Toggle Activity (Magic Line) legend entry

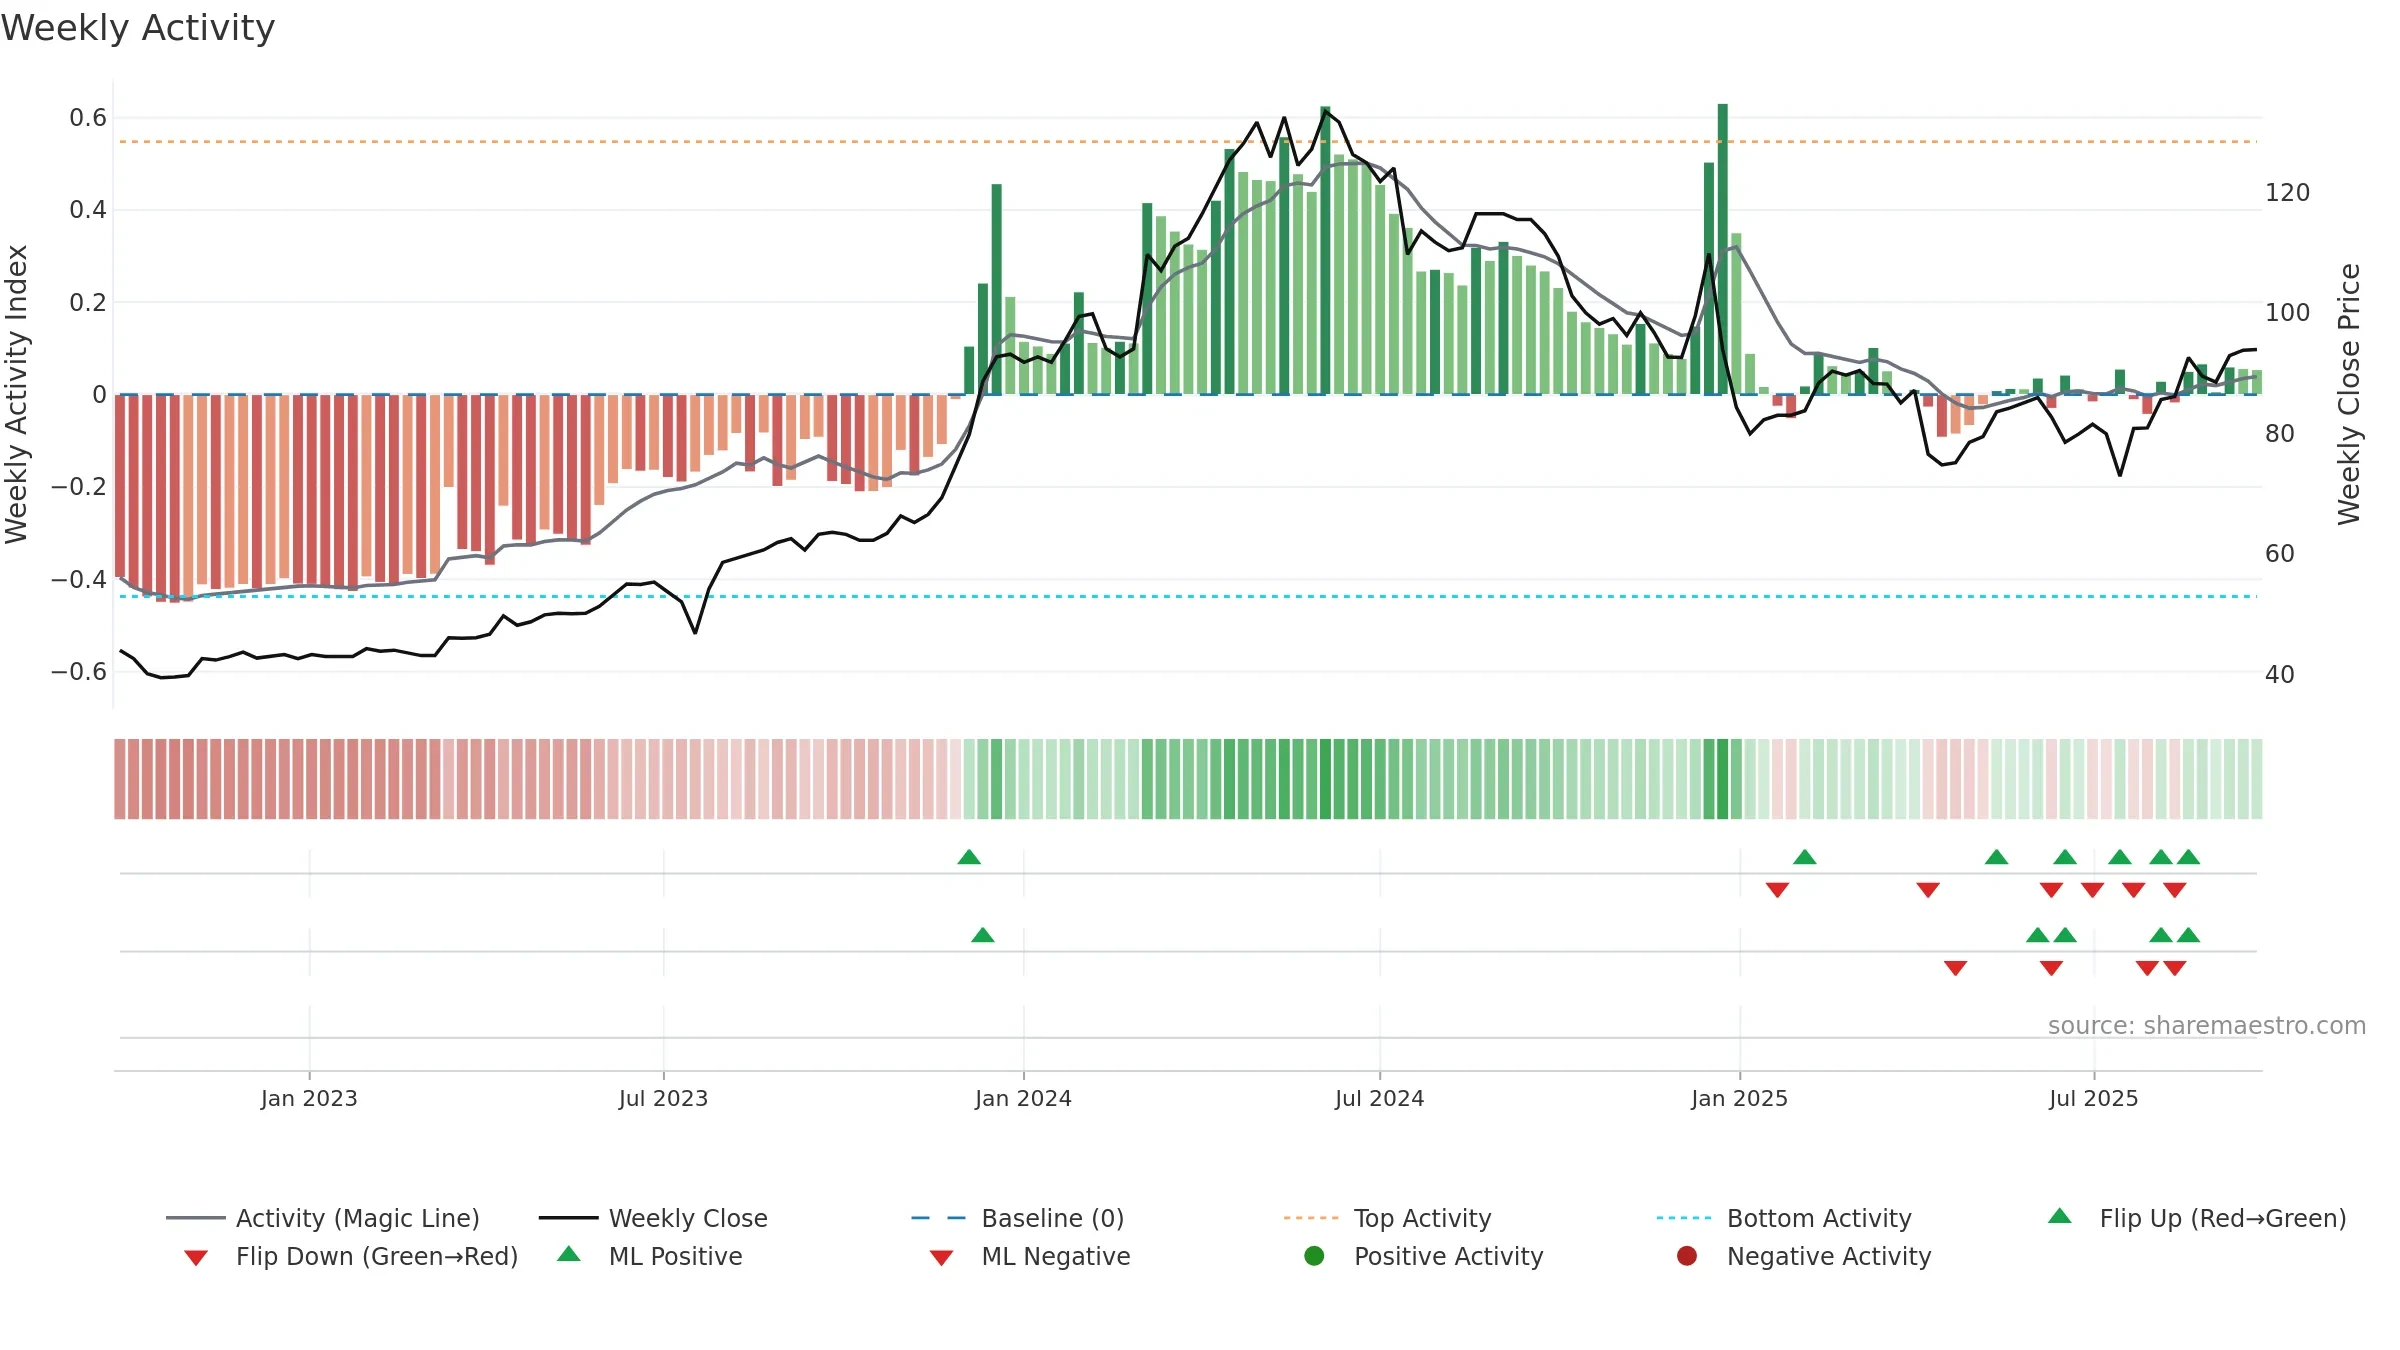[x=323, y=1218]
